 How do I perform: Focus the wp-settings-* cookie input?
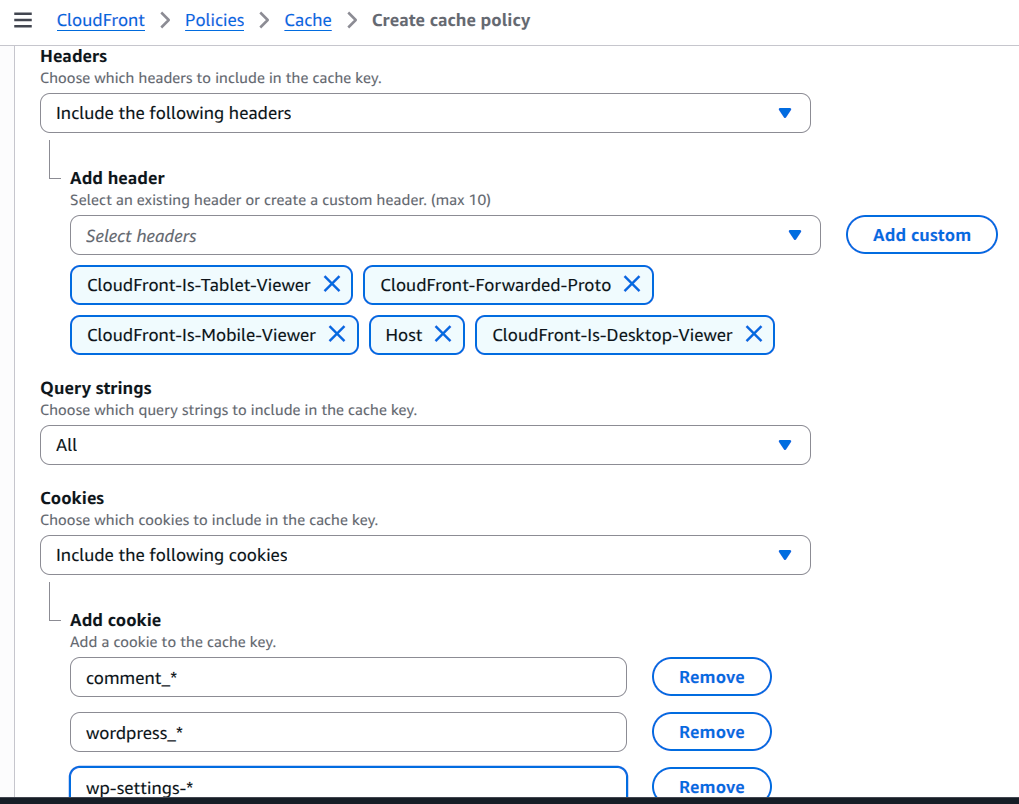(348, 785)
